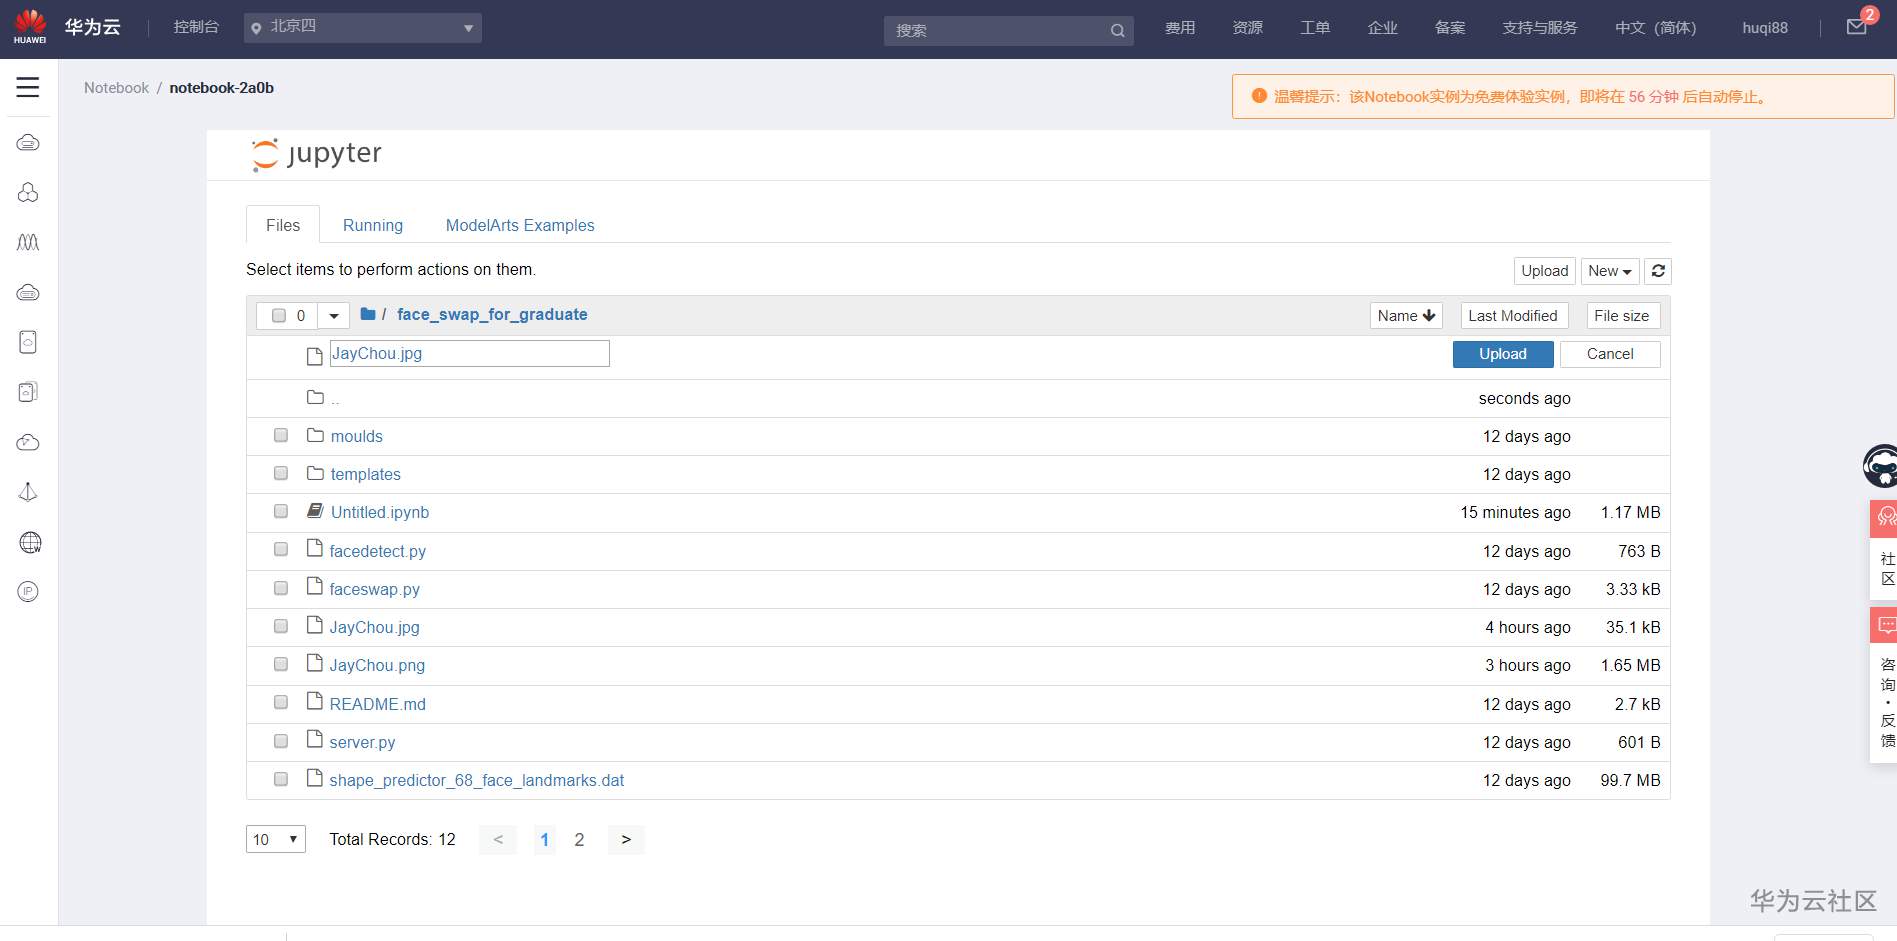
Task: Click the parent directory folder icon
Action: point(315,397)
